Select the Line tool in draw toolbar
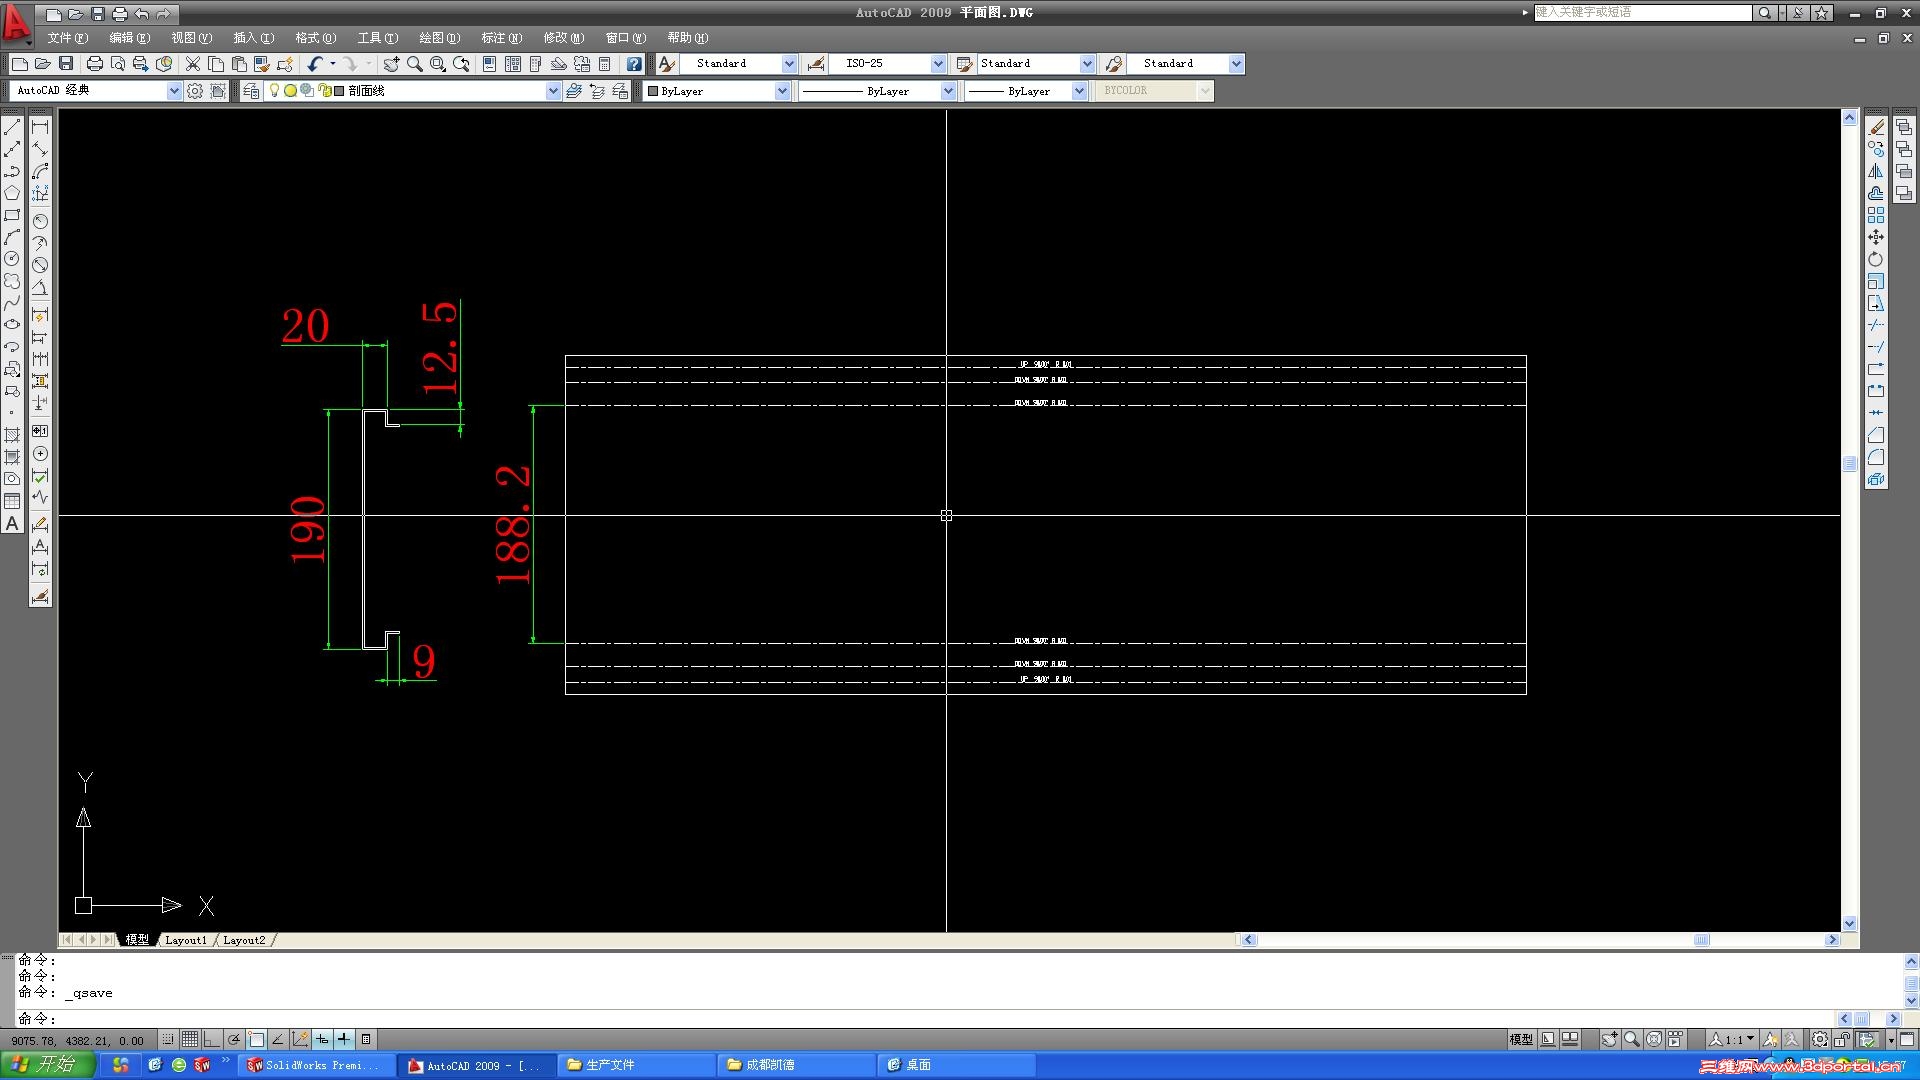The width and height of the screenshot is (1920, 1080). click(x=12, y=128)
